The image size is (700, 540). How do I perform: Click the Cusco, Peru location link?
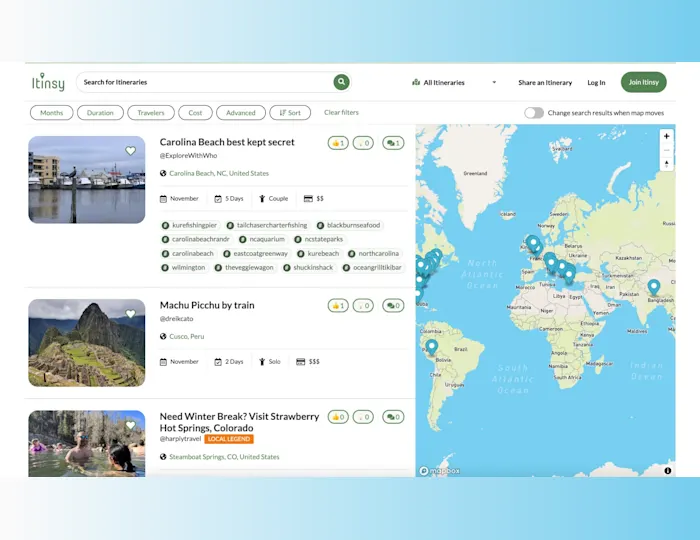[187, 336]
